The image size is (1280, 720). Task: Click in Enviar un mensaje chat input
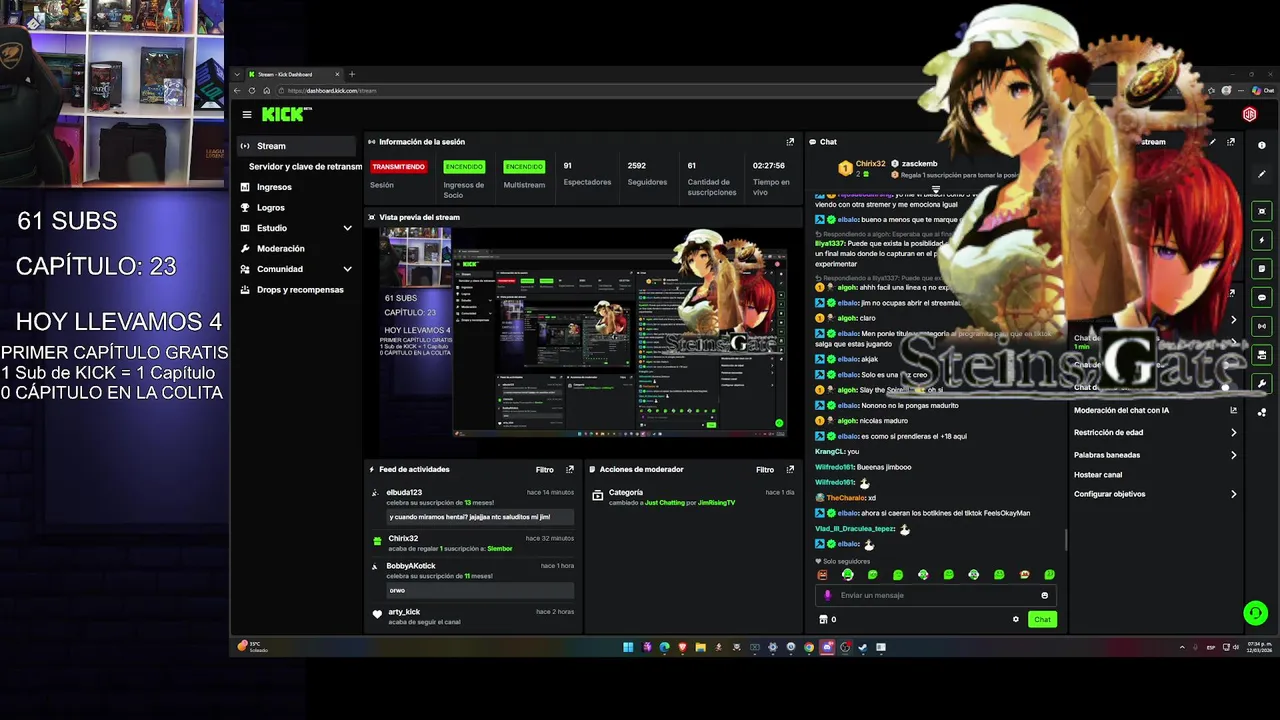tap(936, 595)
